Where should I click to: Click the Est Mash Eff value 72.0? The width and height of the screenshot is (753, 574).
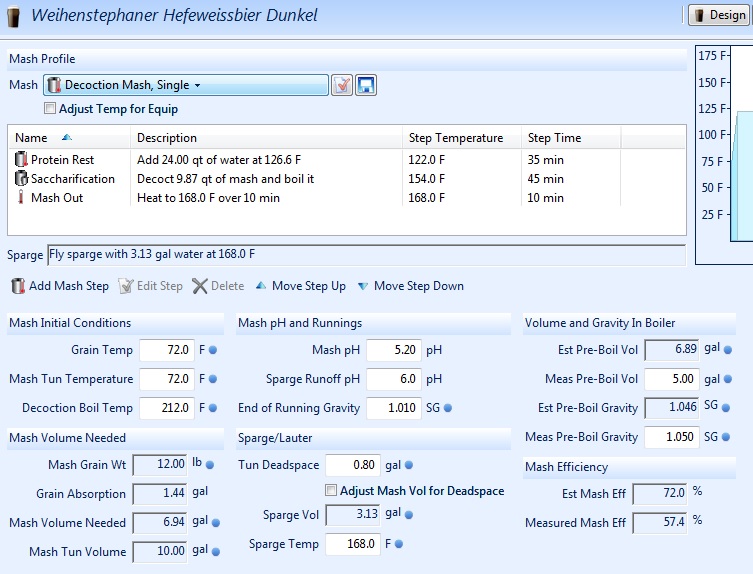[x=660, y=494]
